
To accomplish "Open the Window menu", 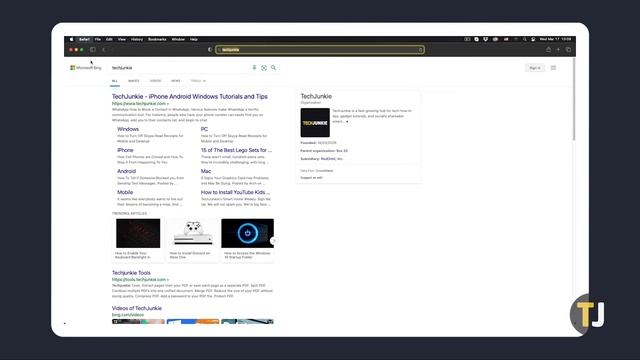I will (x=178, y=39).
